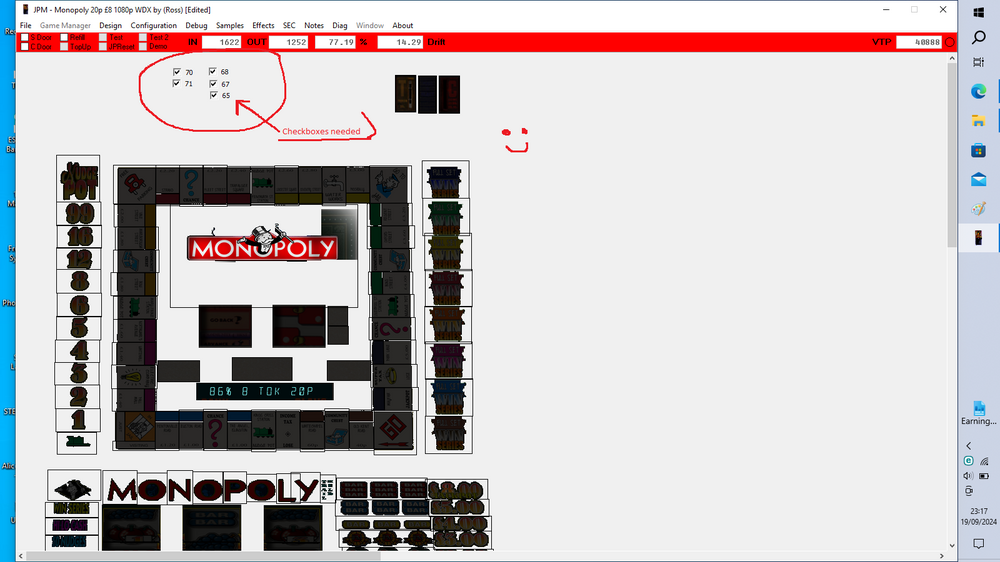
Task: Launch Microsoft Edge from the taskbar
Action: point(979,91)
